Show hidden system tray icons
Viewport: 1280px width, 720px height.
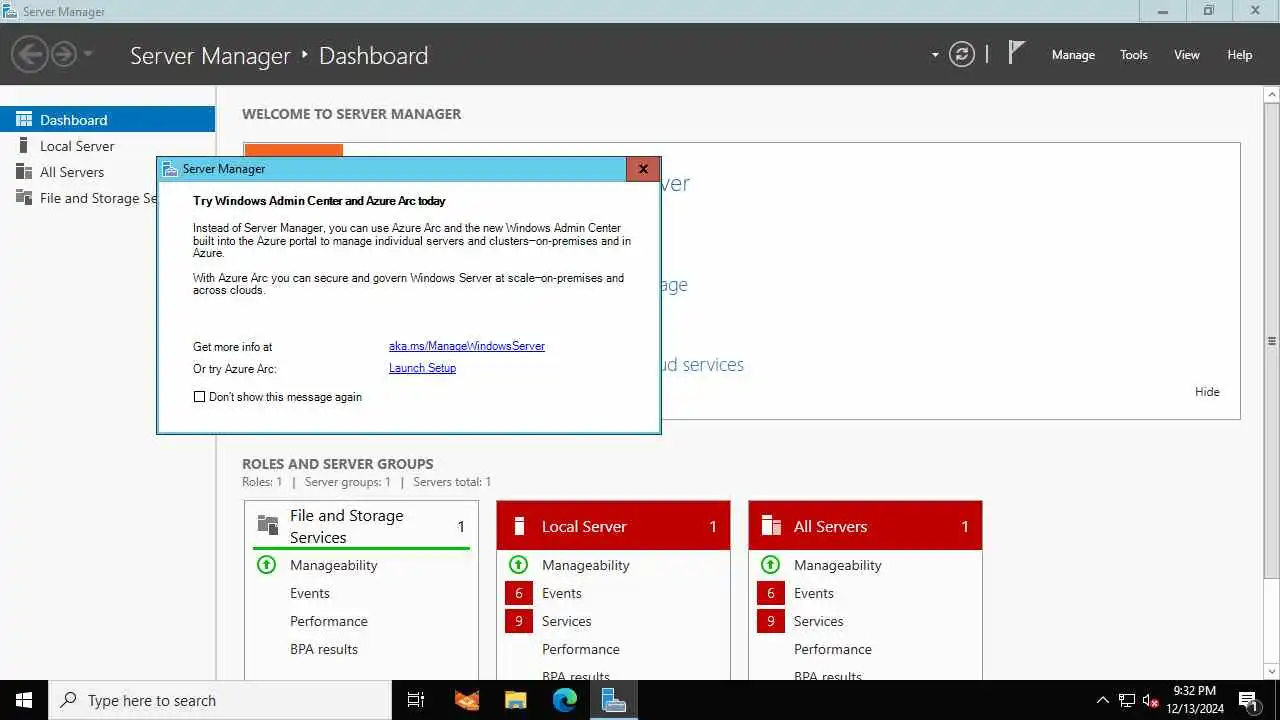coord(1103,700)
